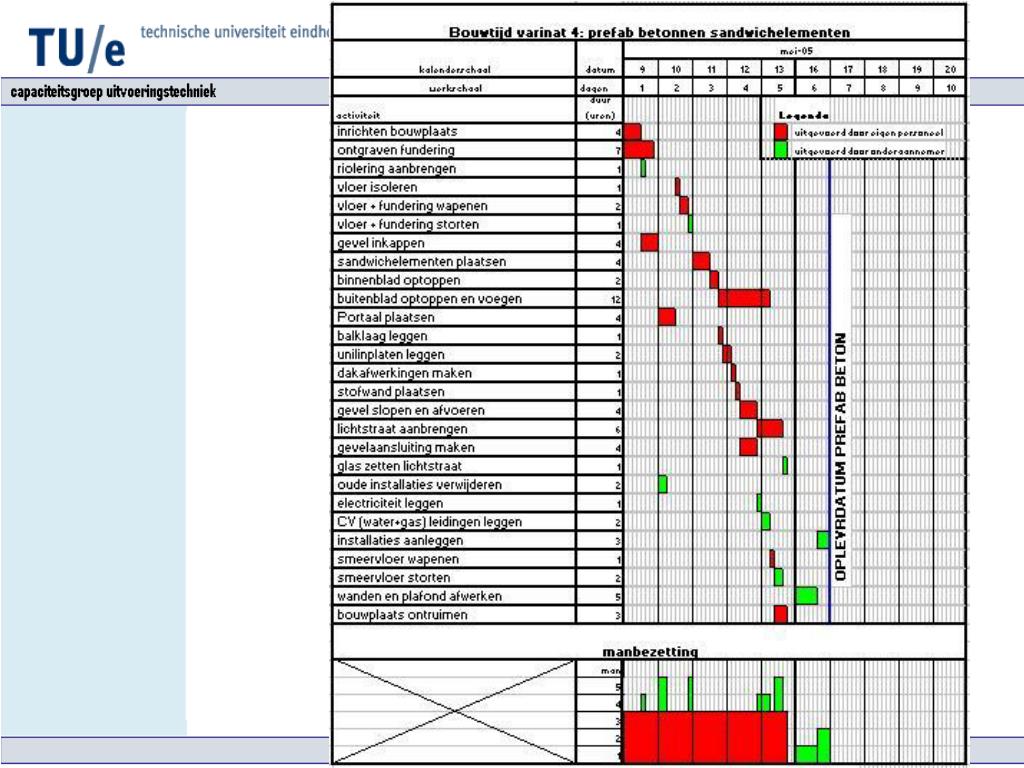Image resolution: width=1024 pixels, height=768 pixels.
Task: Select the red bar for inrichten bouwplaats
Action: click(632, 132)
